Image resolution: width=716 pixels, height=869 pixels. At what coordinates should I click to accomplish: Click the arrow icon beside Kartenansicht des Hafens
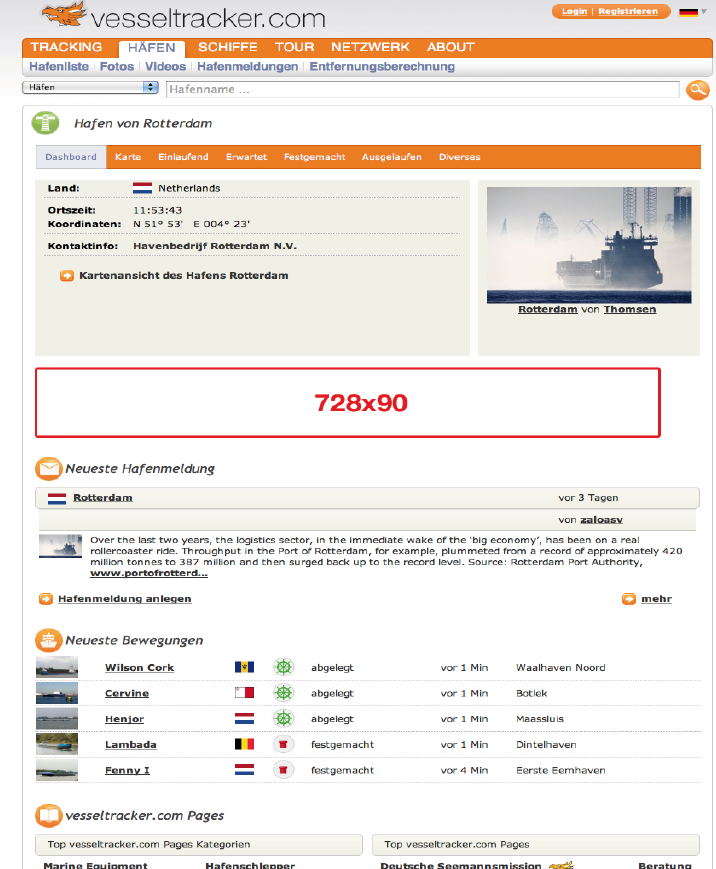pos(67,276)
